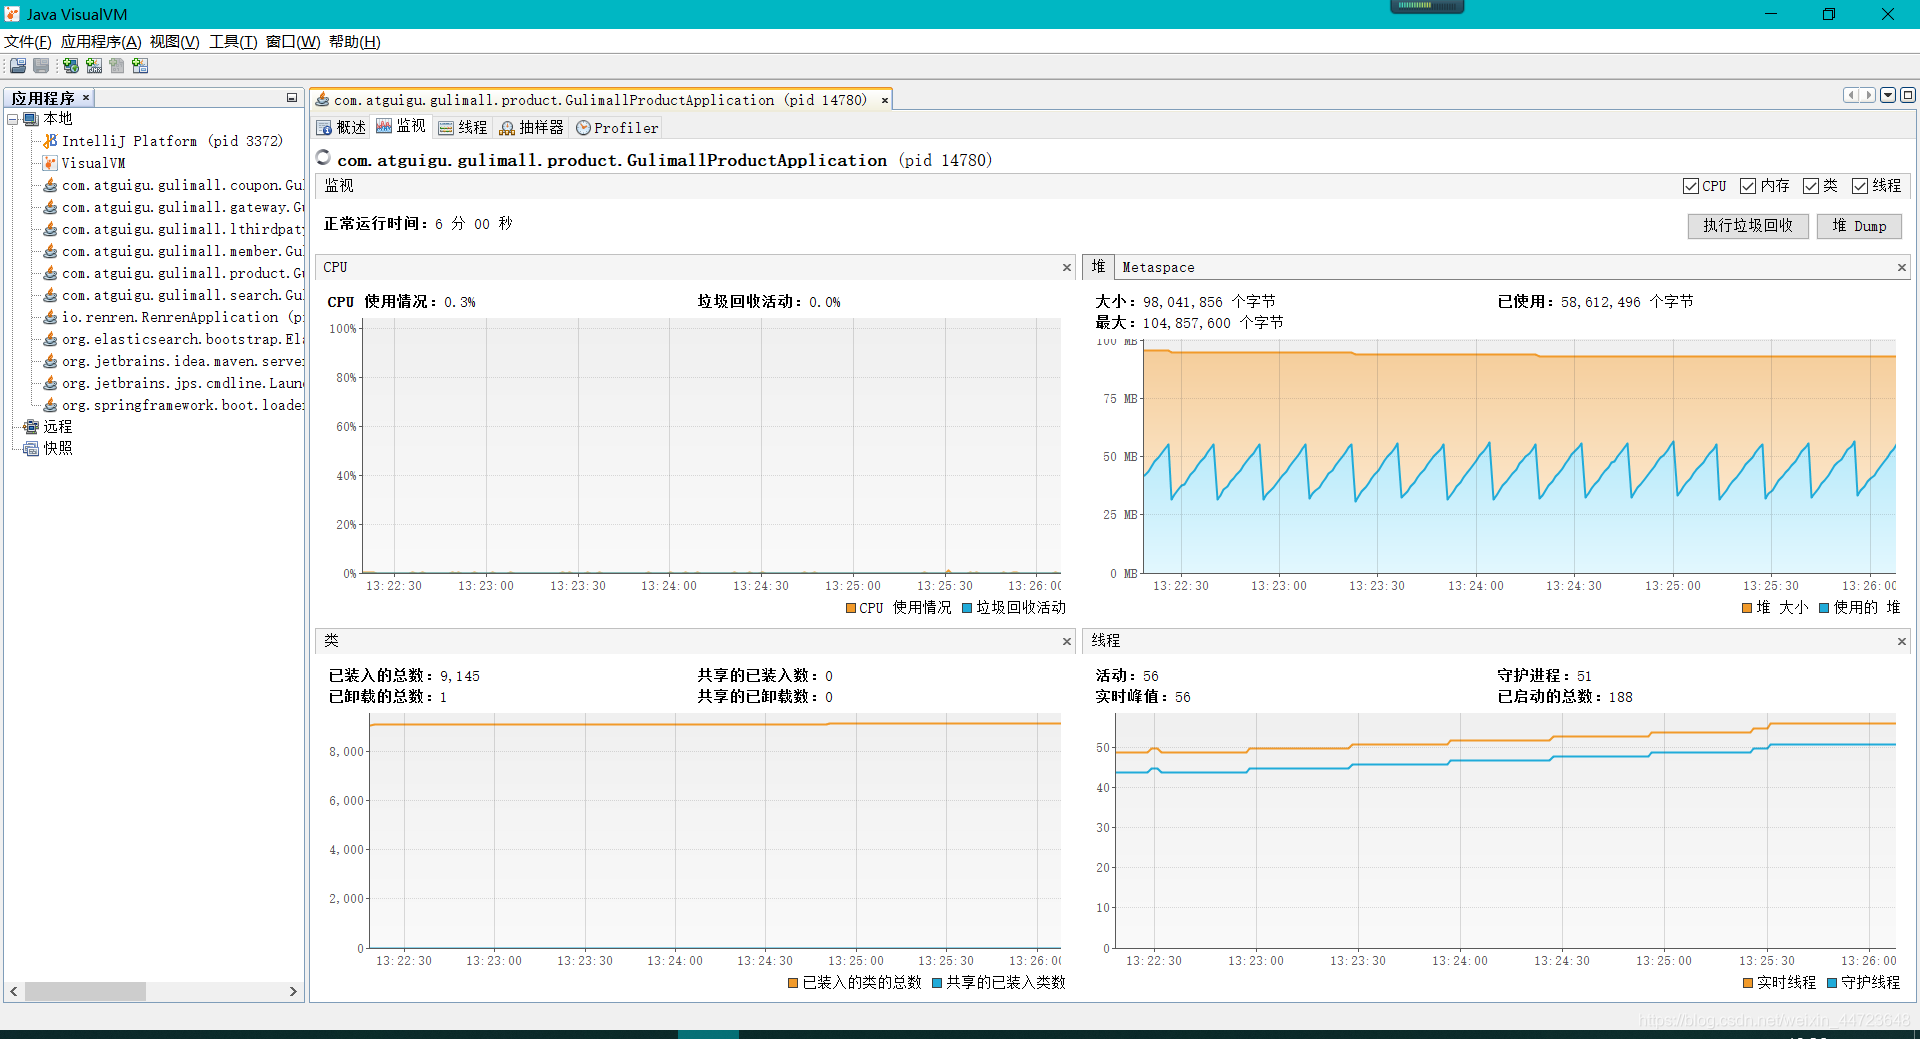Collapse the 本地 tree node
Screen dimensions: 1920x1039
point(13,119)
